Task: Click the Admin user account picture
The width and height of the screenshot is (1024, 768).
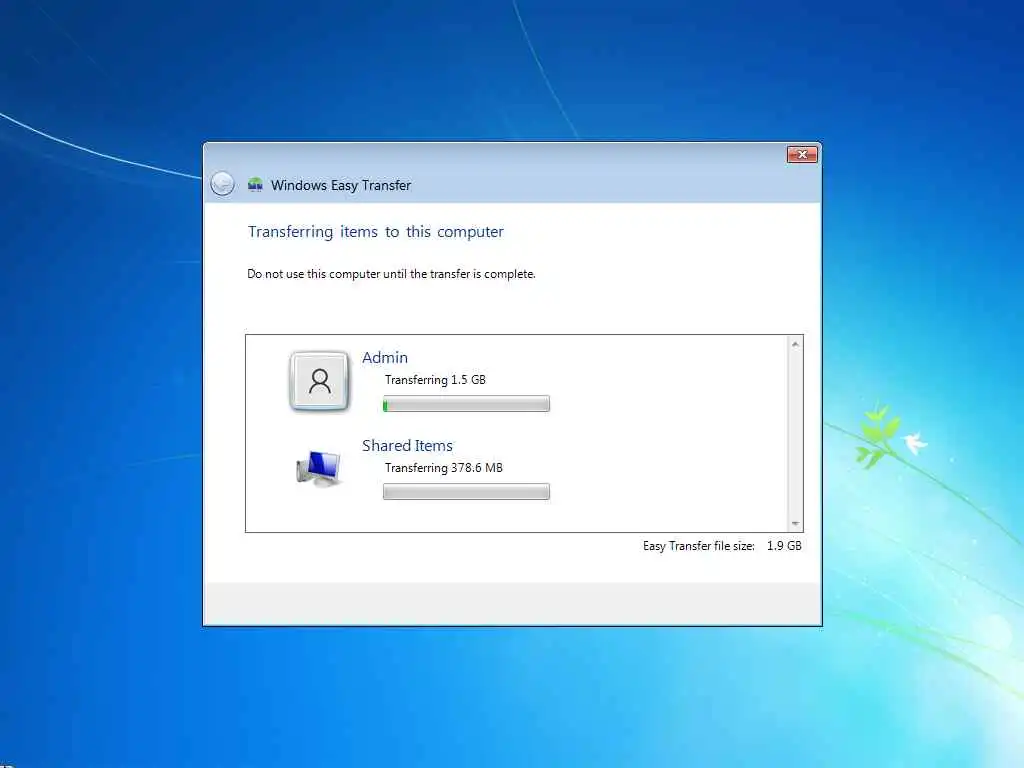Action: (x=319, y=381)
